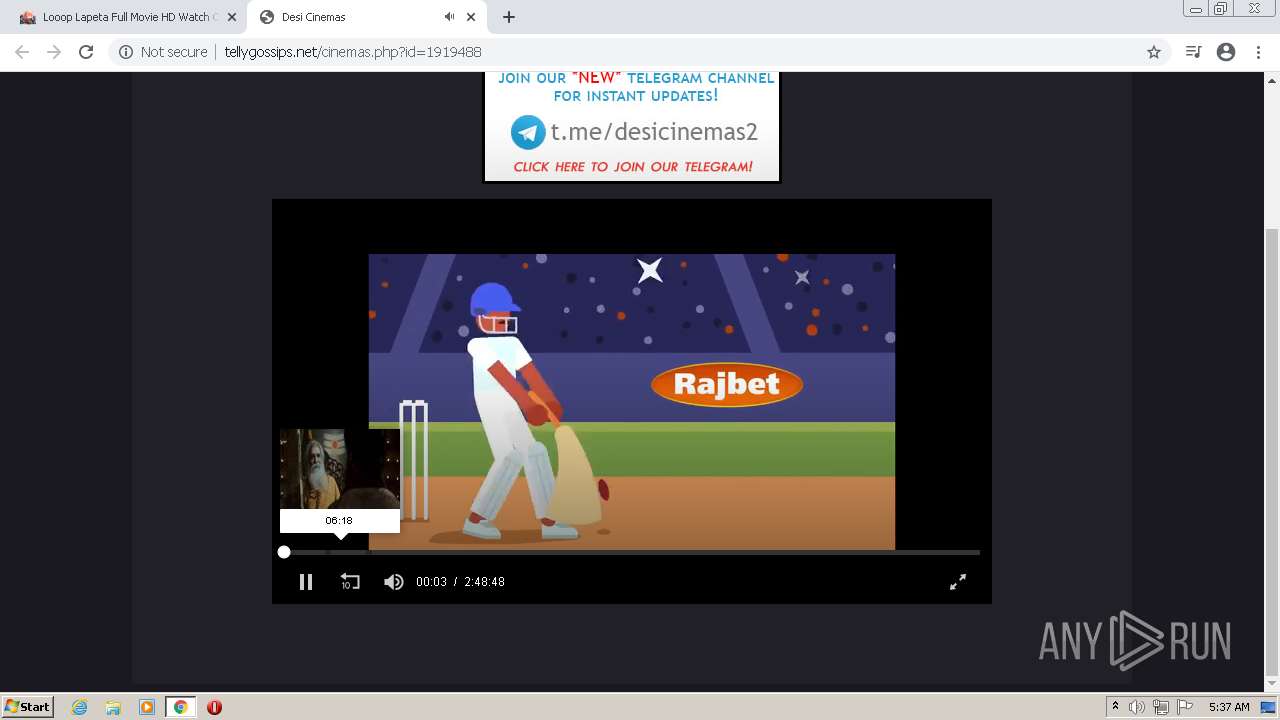Open the network tray icon

(x=1161, y=707)
